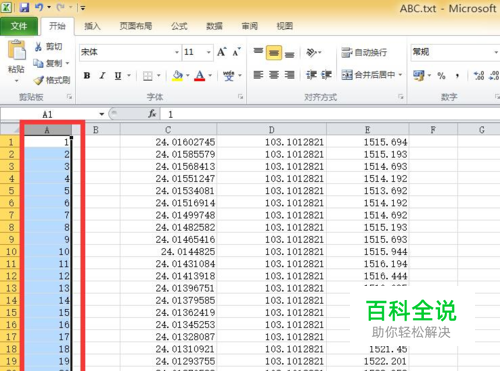Open the font size dropdown arrow
The width and height of the screenshot is (500, 371).
pyautogui.click(x=209, y=52)
